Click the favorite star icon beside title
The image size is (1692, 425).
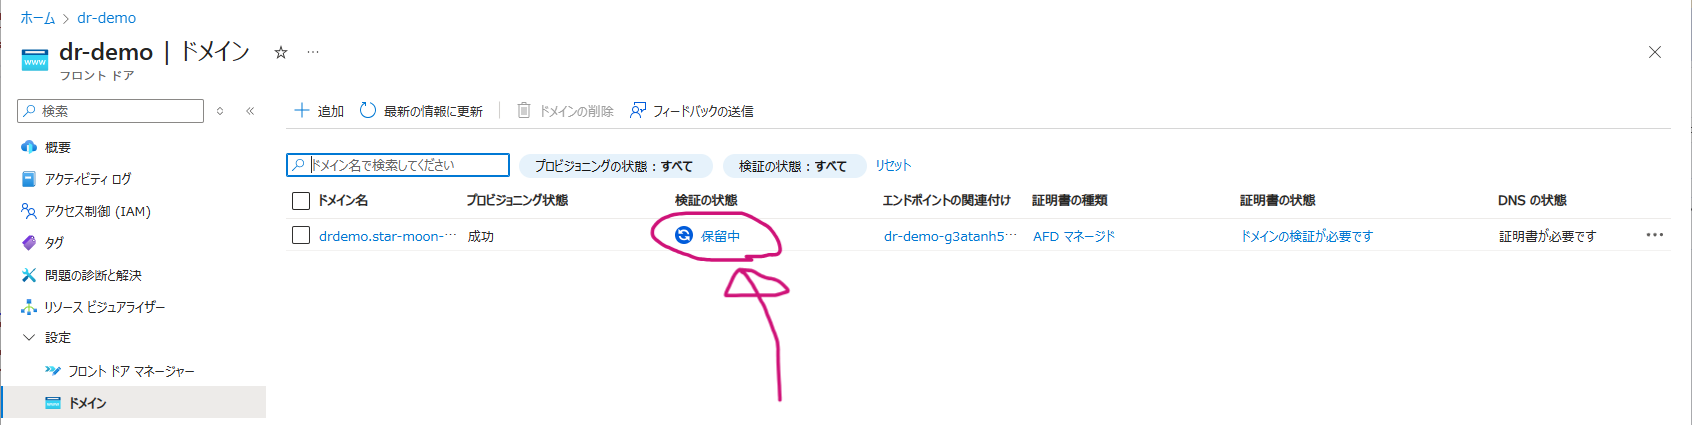(x=281, y=52)
